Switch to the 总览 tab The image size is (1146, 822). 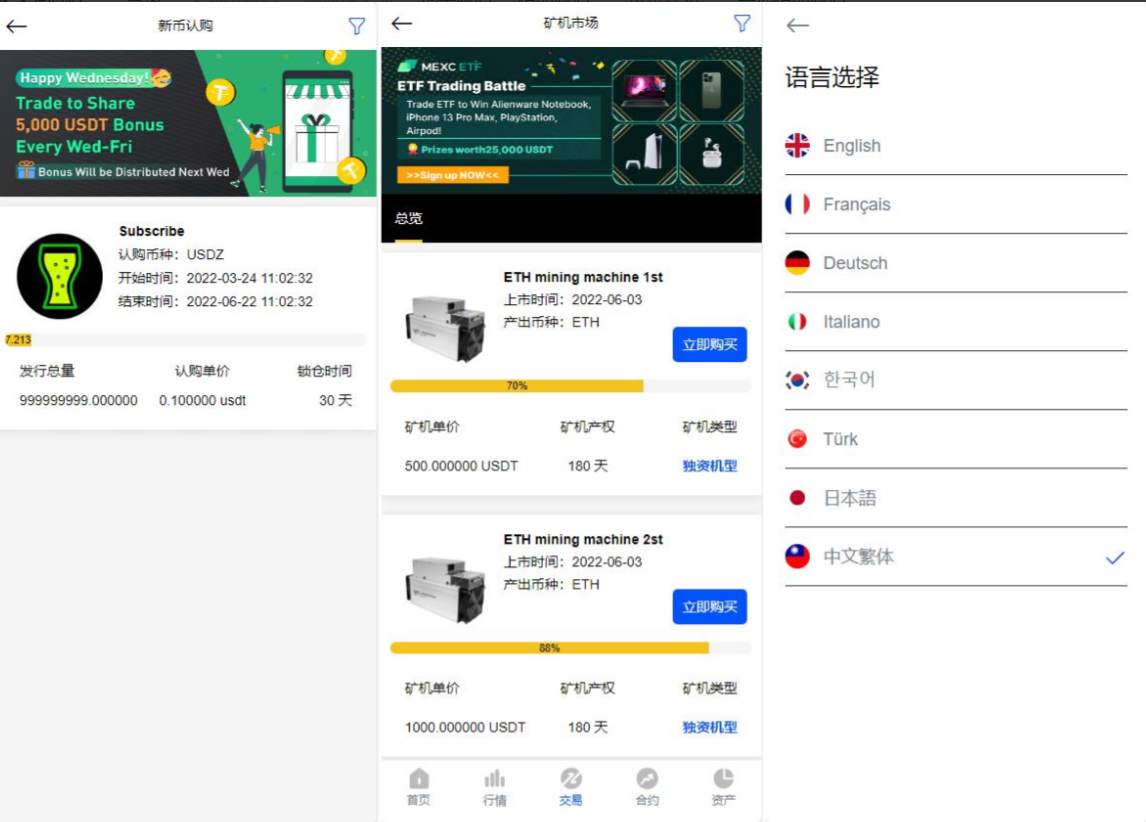click(x=408, y=218)
